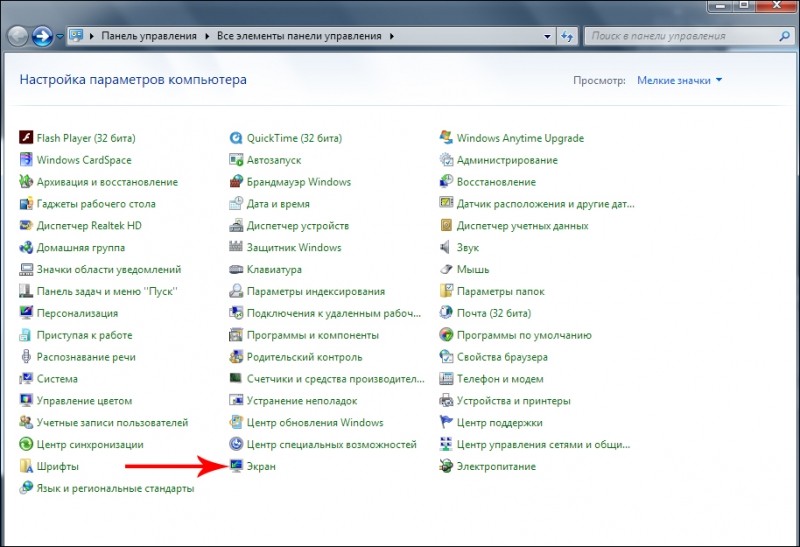Open Программы и компоненты link
The height and width of the screenshot is (547, 800).
[x=313, y=335]
